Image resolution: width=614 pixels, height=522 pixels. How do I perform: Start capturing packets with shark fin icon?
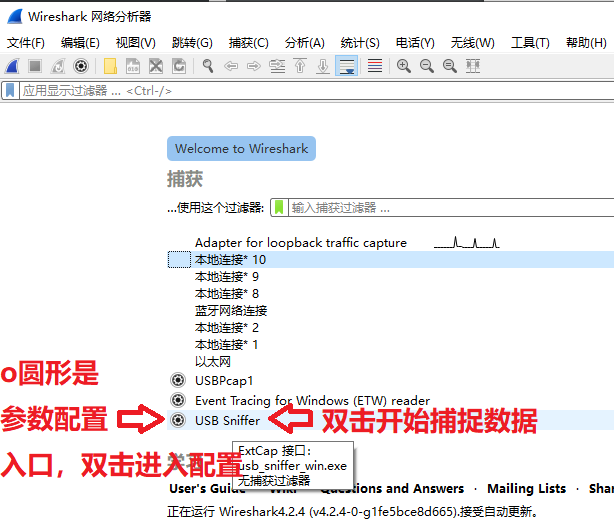click(12, 66)
